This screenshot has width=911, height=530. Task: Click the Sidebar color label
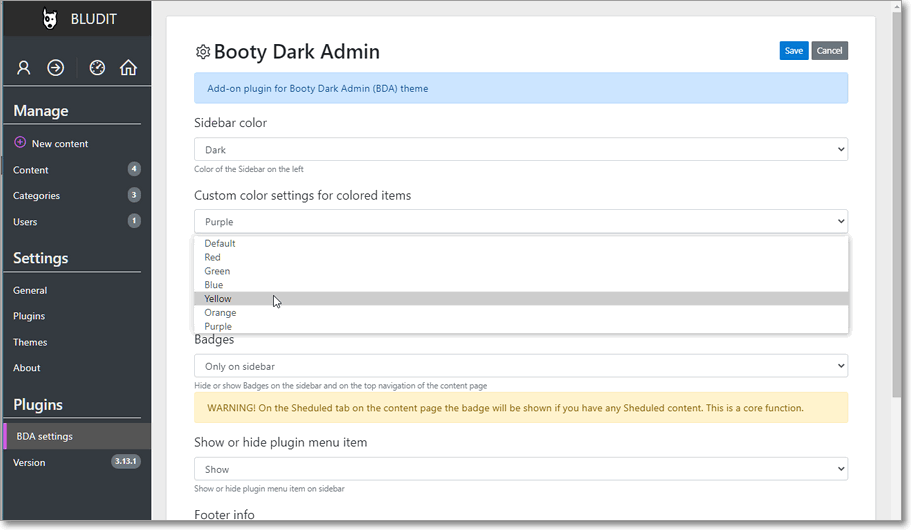(x=231, y=123)
